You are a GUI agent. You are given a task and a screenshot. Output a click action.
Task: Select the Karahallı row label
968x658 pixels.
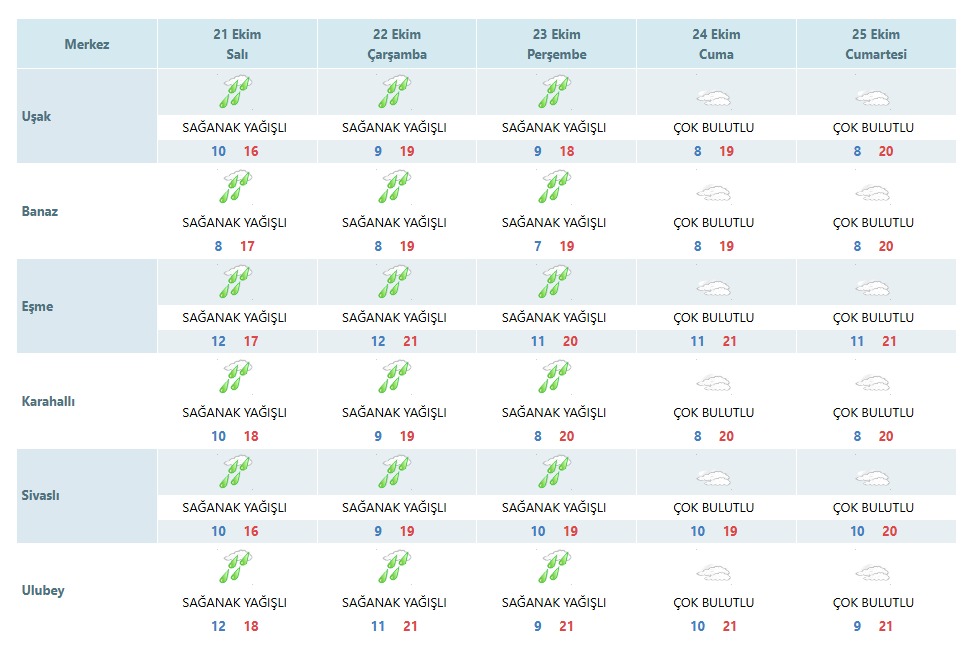(x=48, y=401)
